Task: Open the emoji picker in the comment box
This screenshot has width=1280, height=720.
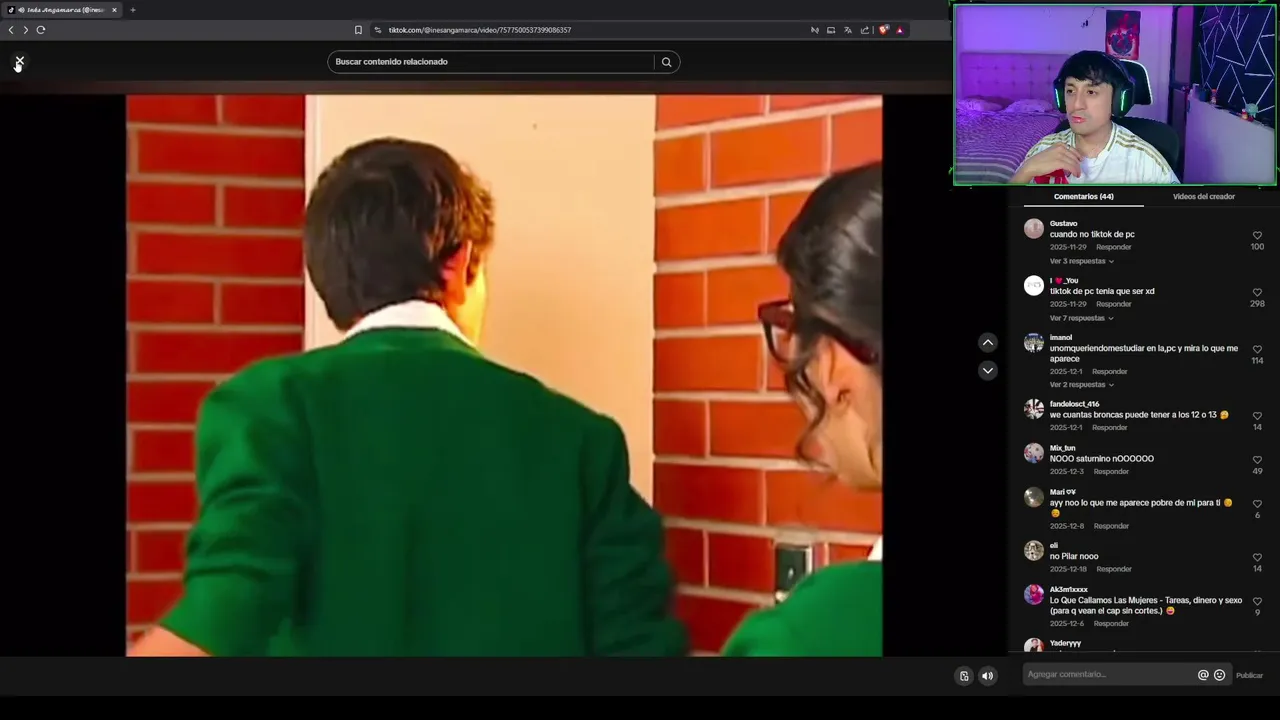Action: tap(1219, 675)
